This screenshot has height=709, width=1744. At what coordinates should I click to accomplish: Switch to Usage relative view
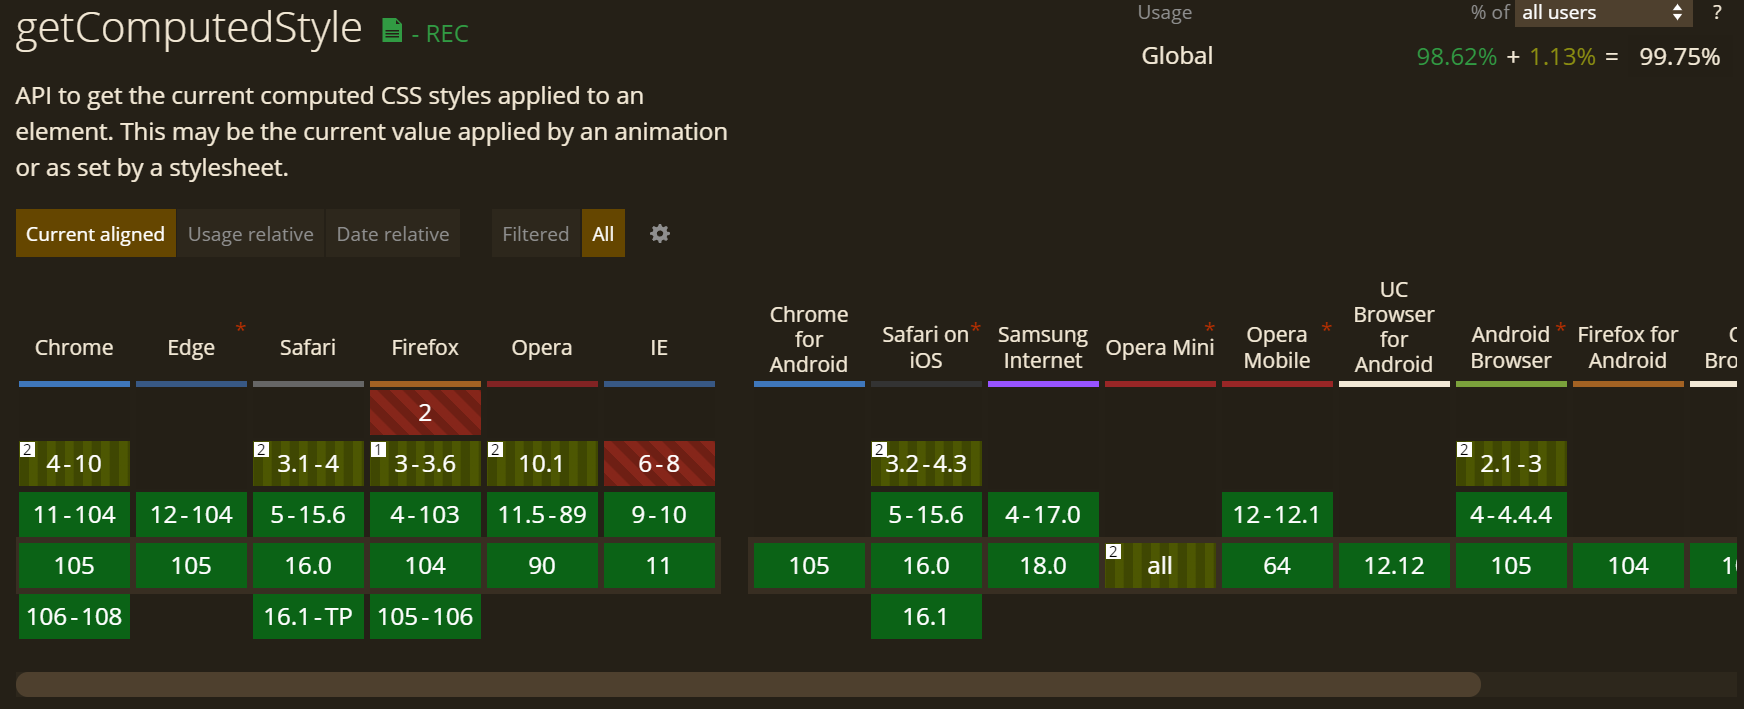[251, 233]
